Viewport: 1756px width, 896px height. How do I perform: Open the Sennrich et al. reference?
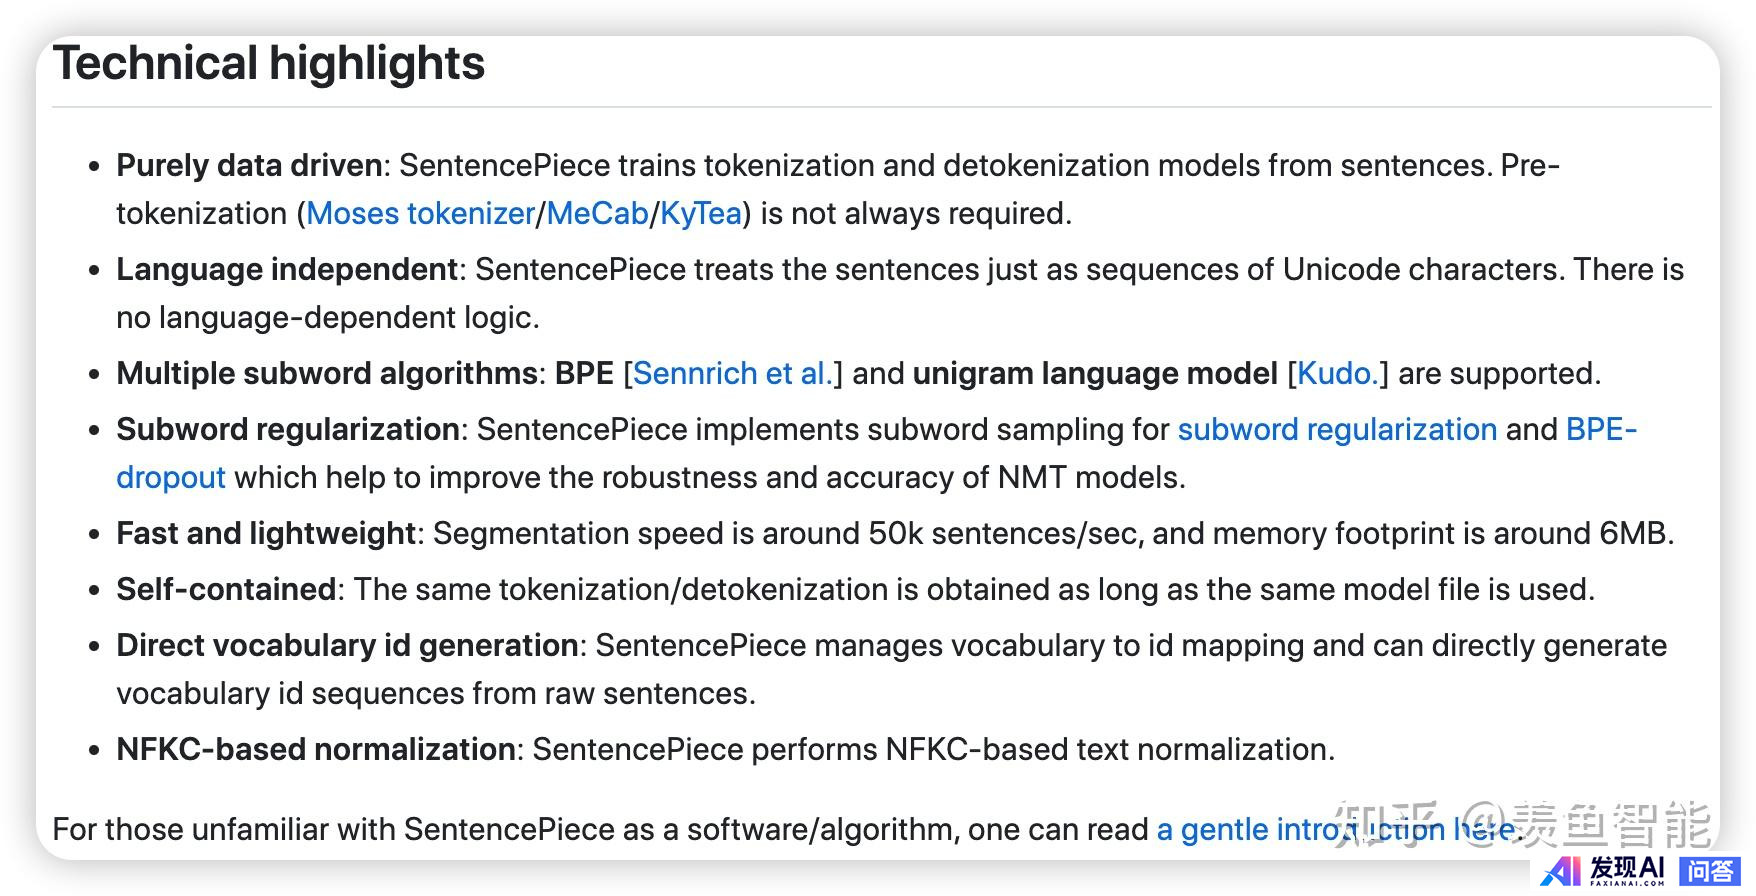click(x=732, y=374)
